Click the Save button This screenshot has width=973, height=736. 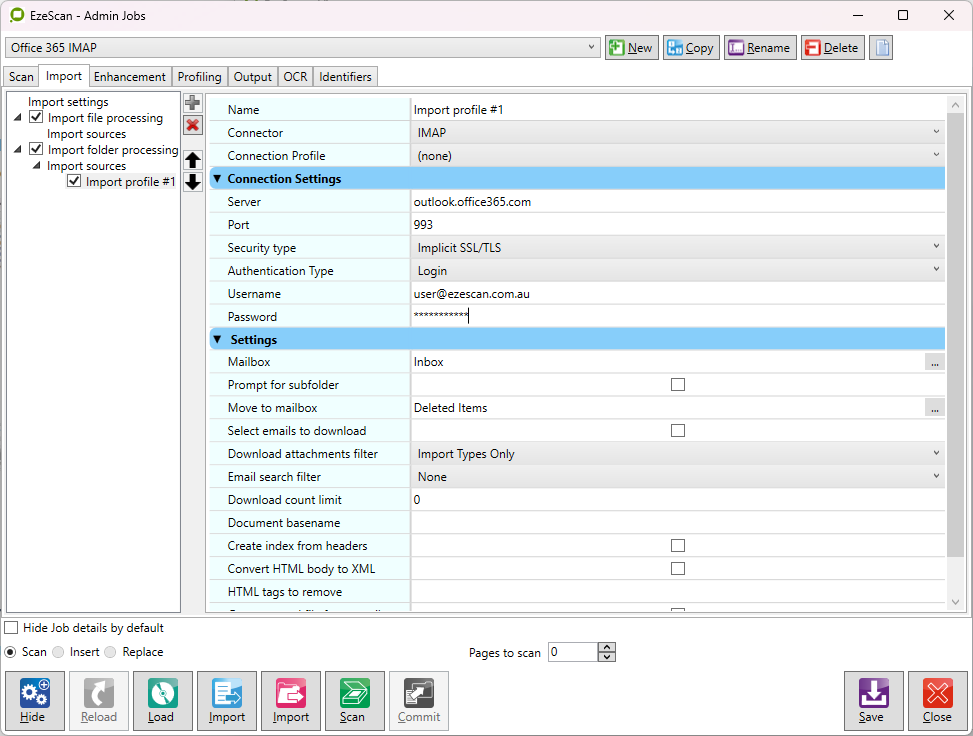pyautogui.click(x=872, y=700)
